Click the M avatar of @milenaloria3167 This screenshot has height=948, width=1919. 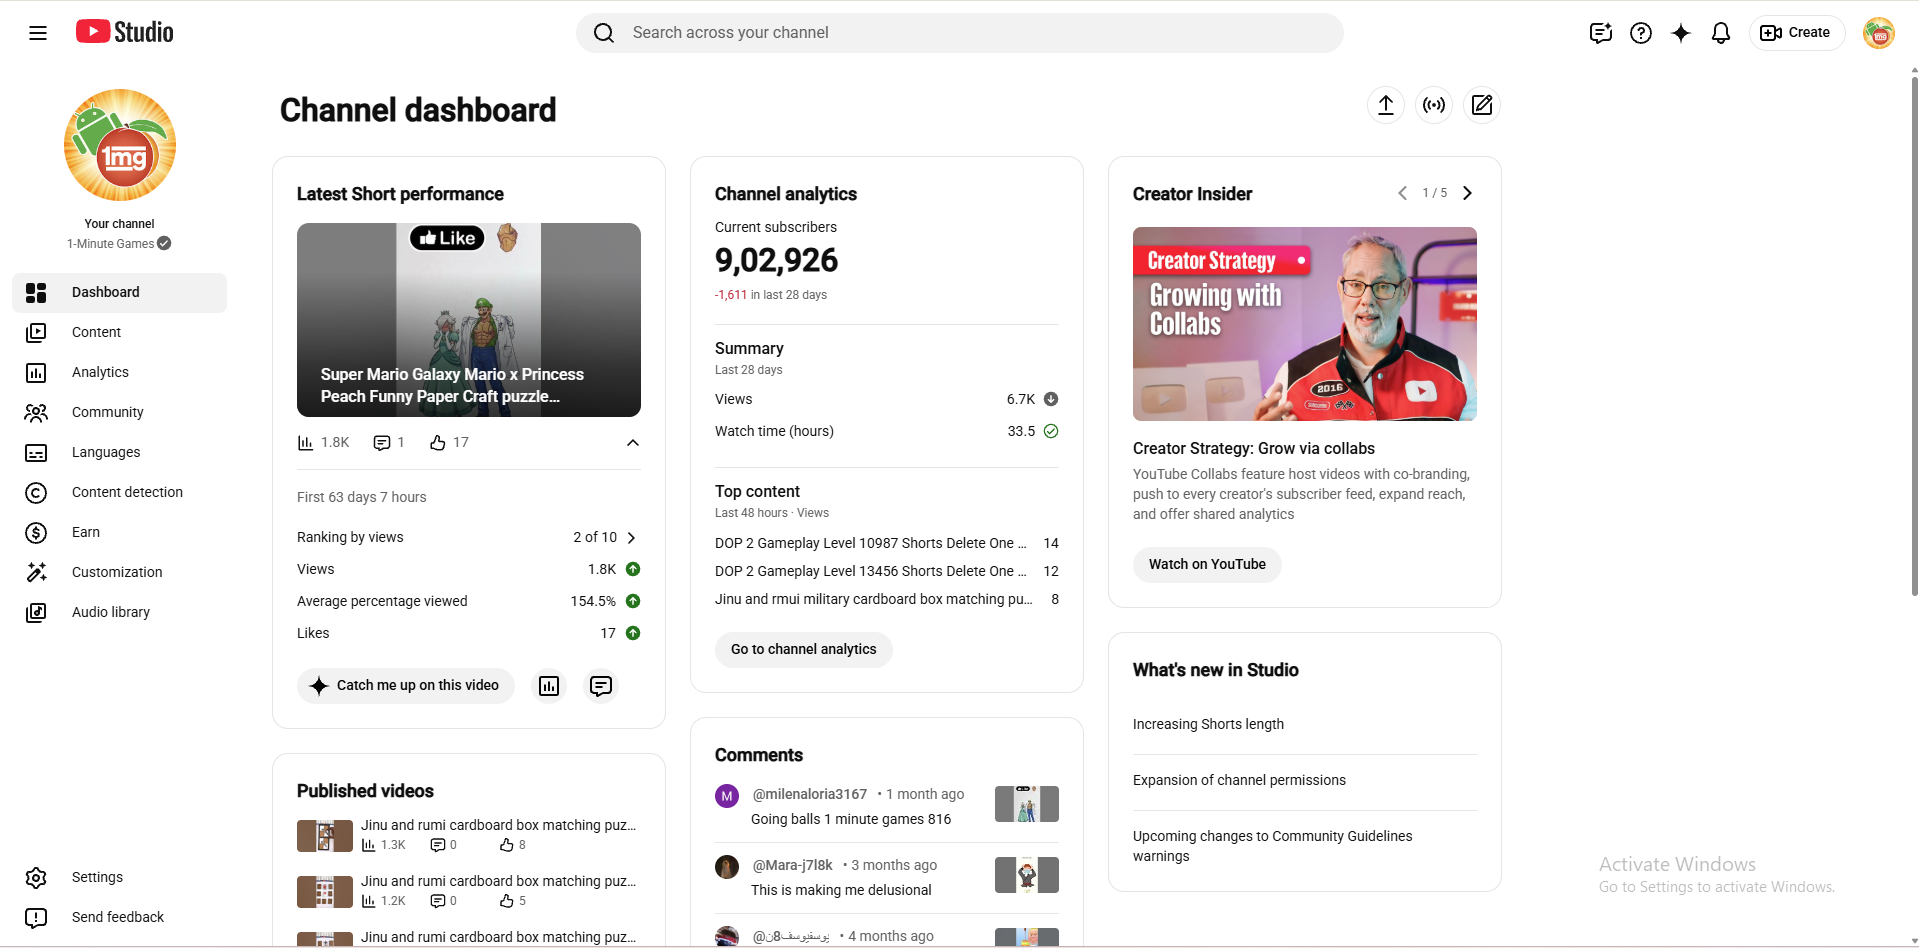coord(727,796)
